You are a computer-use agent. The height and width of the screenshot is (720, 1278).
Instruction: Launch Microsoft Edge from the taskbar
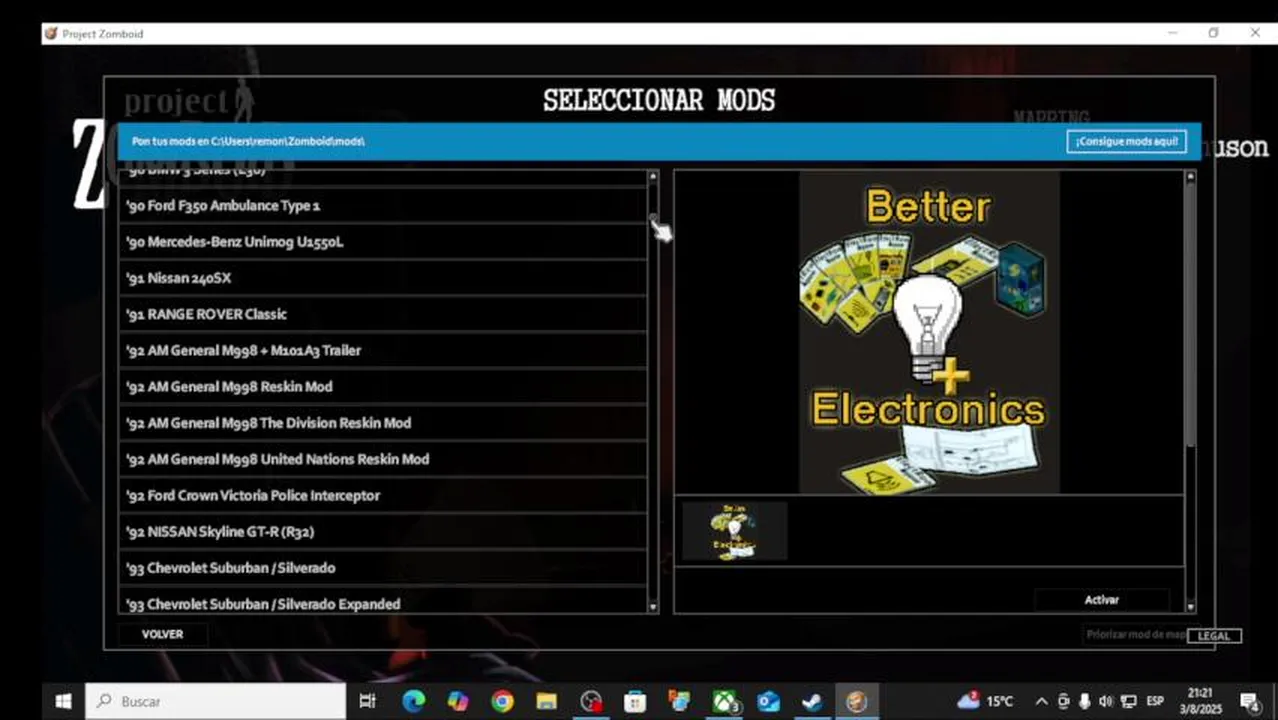[413, 701]
